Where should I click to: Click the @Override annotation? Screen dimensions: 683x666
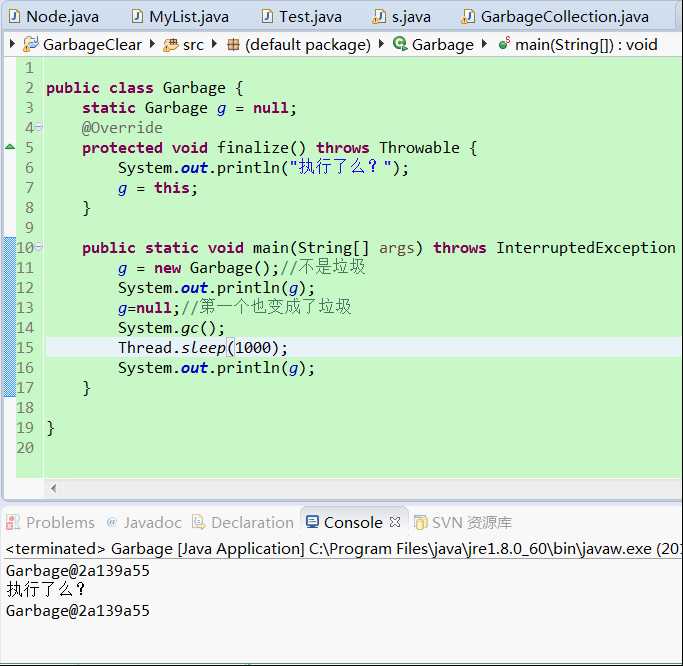click(122, 128)
